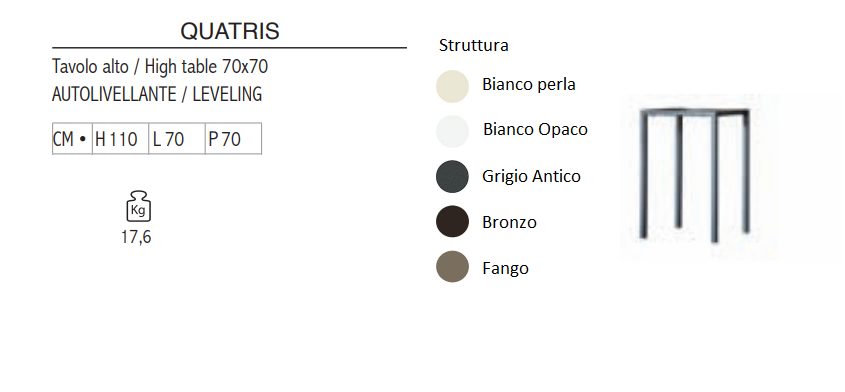Click the H 110 height cell
The image size is (845, 392).
(x=120, y=139)
